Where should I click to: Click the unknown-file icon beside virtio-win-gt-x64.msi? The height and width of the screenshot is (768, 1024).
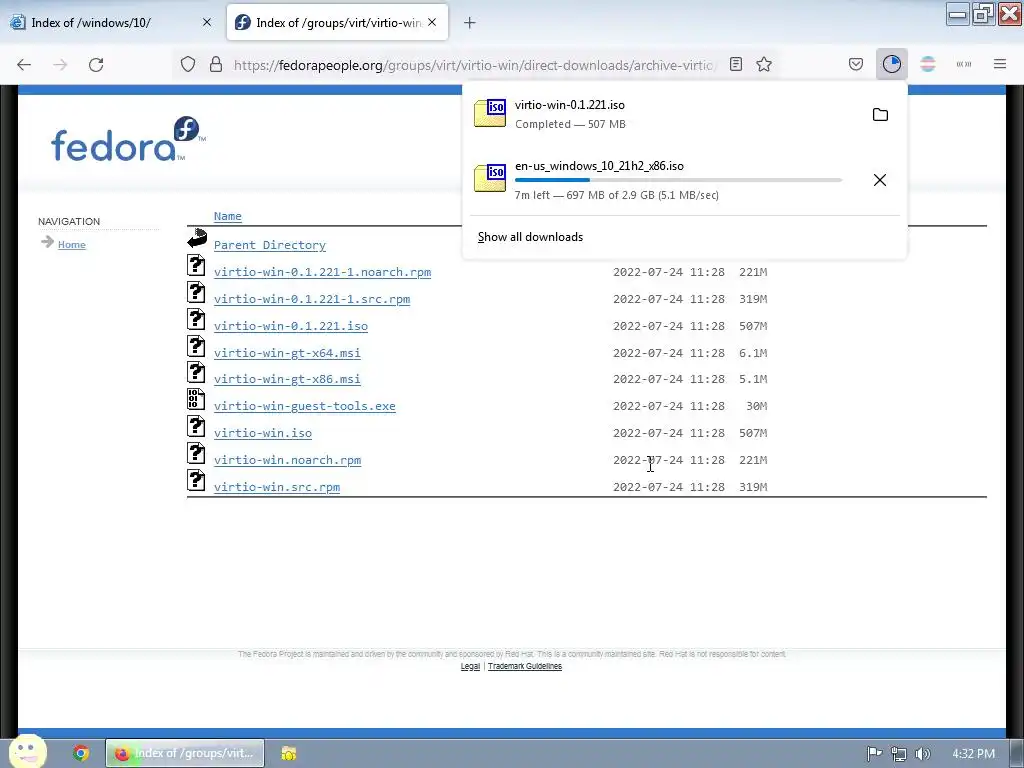tap(196, 345)
